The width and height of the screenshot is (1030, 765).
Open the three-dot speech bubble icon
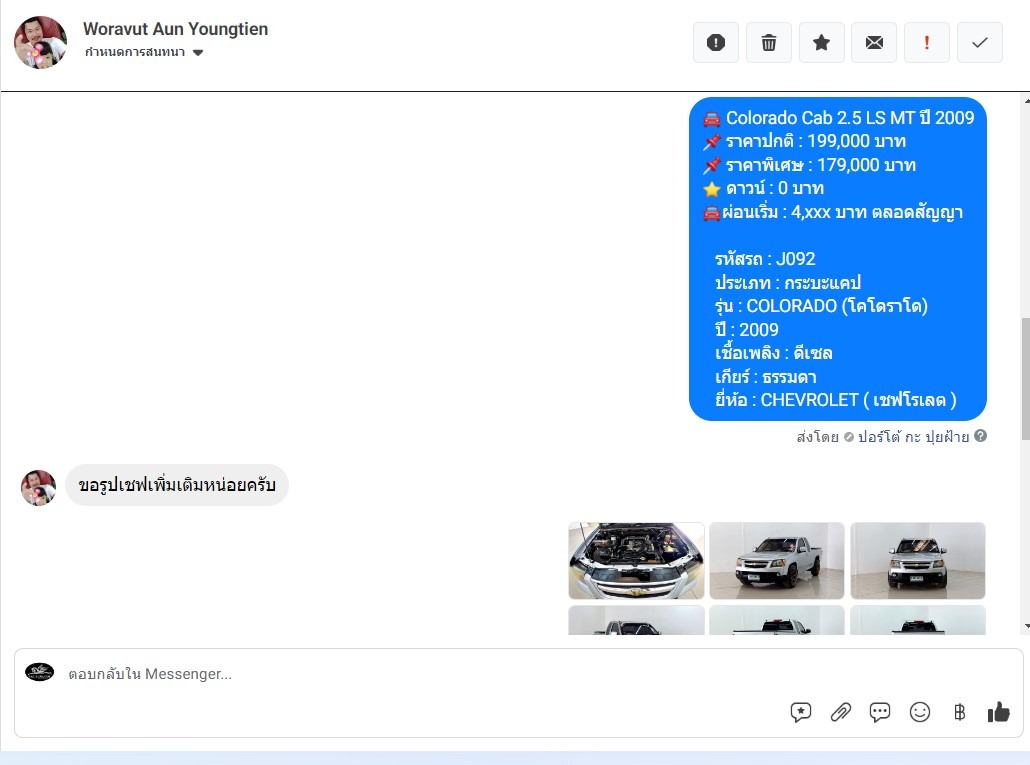(880, 712)
